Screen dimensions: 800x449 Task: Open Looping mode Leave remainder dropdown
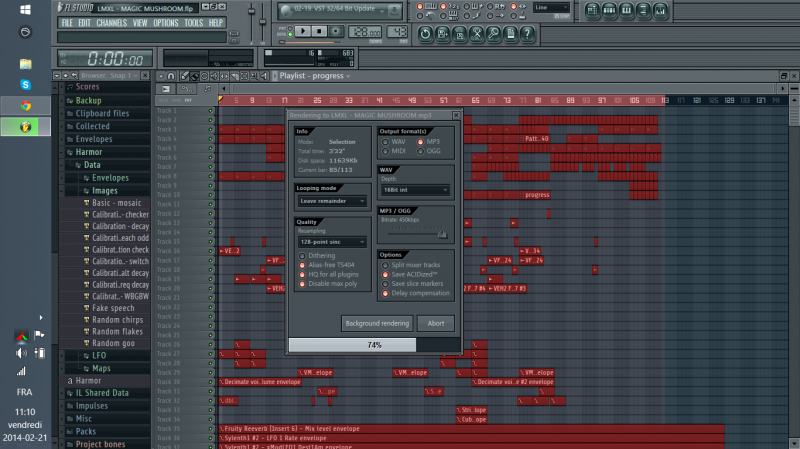click(332, 201)
